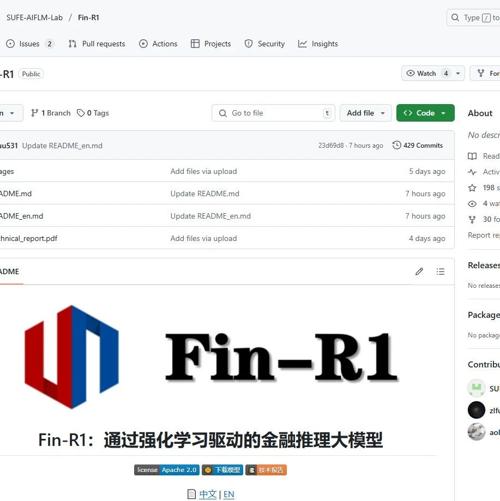This screenshot has width=500, height=501.
Task: Expand the green Code dropdown
Action: pos(425,113)
